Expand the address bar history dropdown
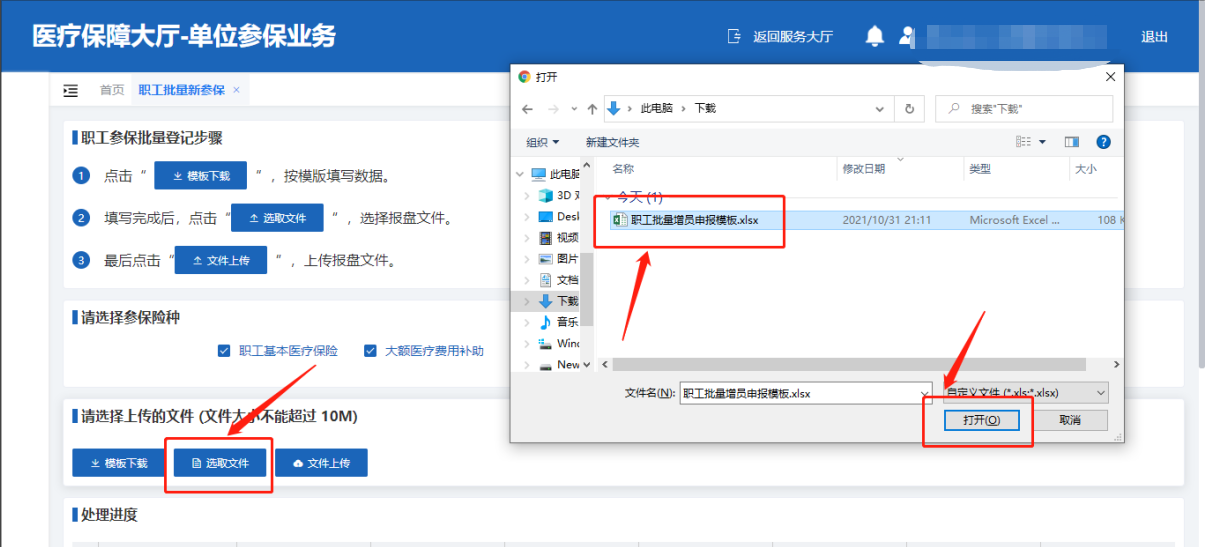 click(x=880, y=108)
